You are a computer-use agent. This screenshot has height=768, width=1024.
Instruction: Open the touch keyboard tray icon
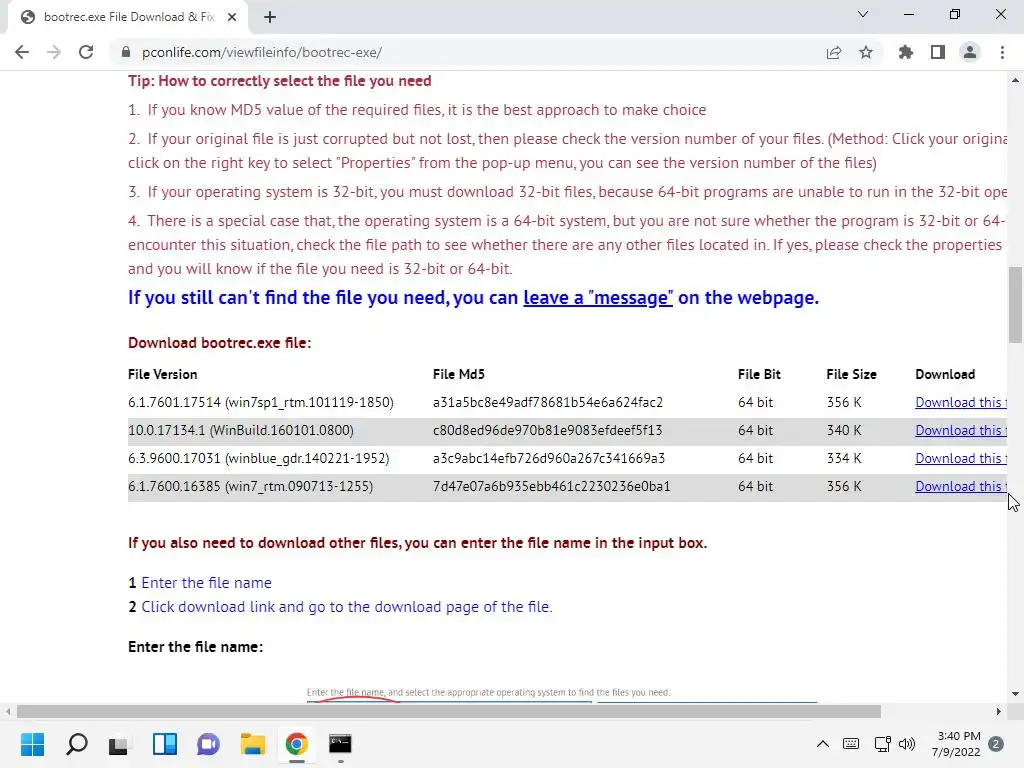tap(851, 744)
